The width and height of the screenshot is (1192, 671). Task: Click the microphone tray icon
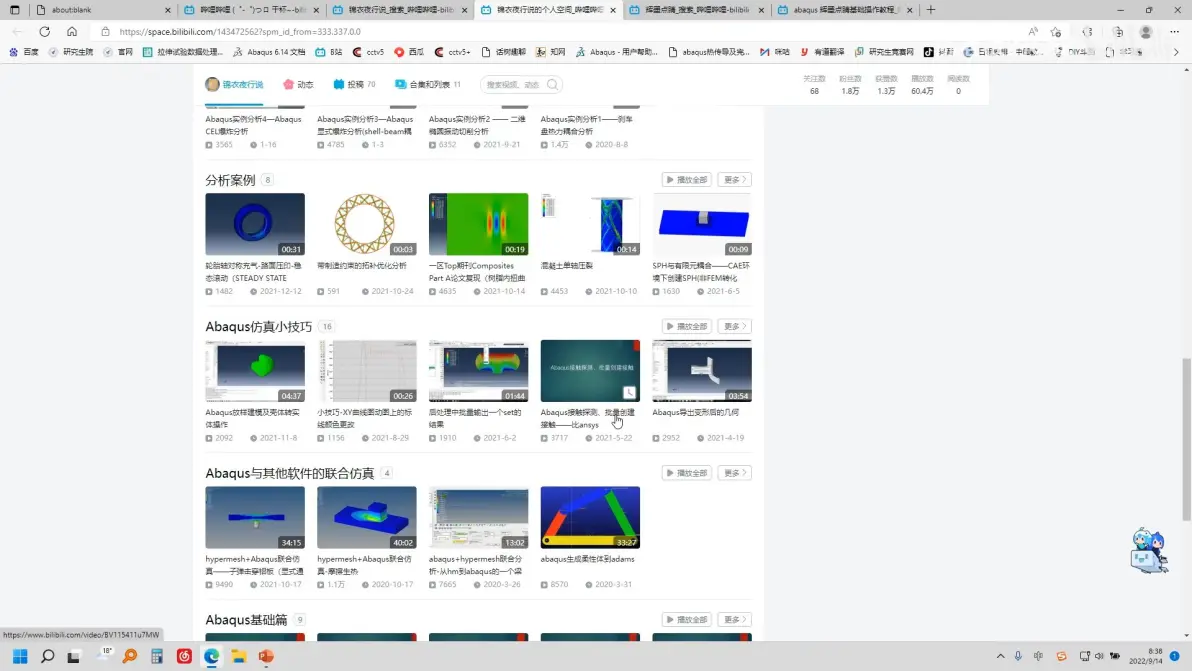1018,656
